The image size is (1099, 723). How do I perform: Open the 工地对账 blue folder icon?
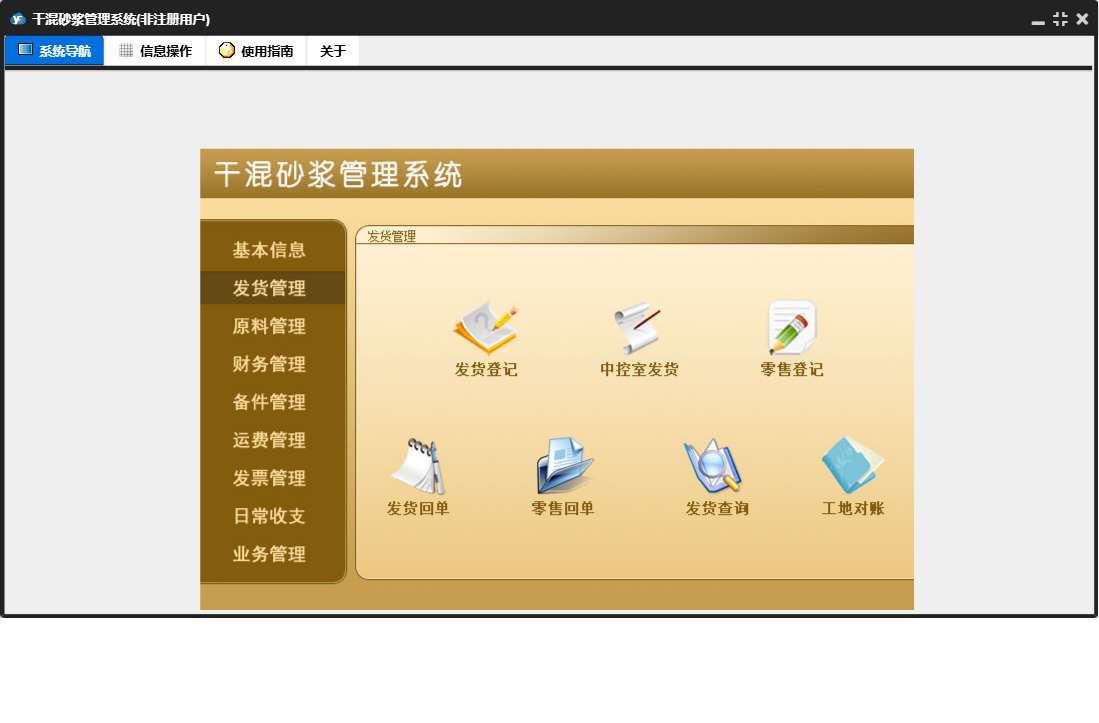click(852, 466)
